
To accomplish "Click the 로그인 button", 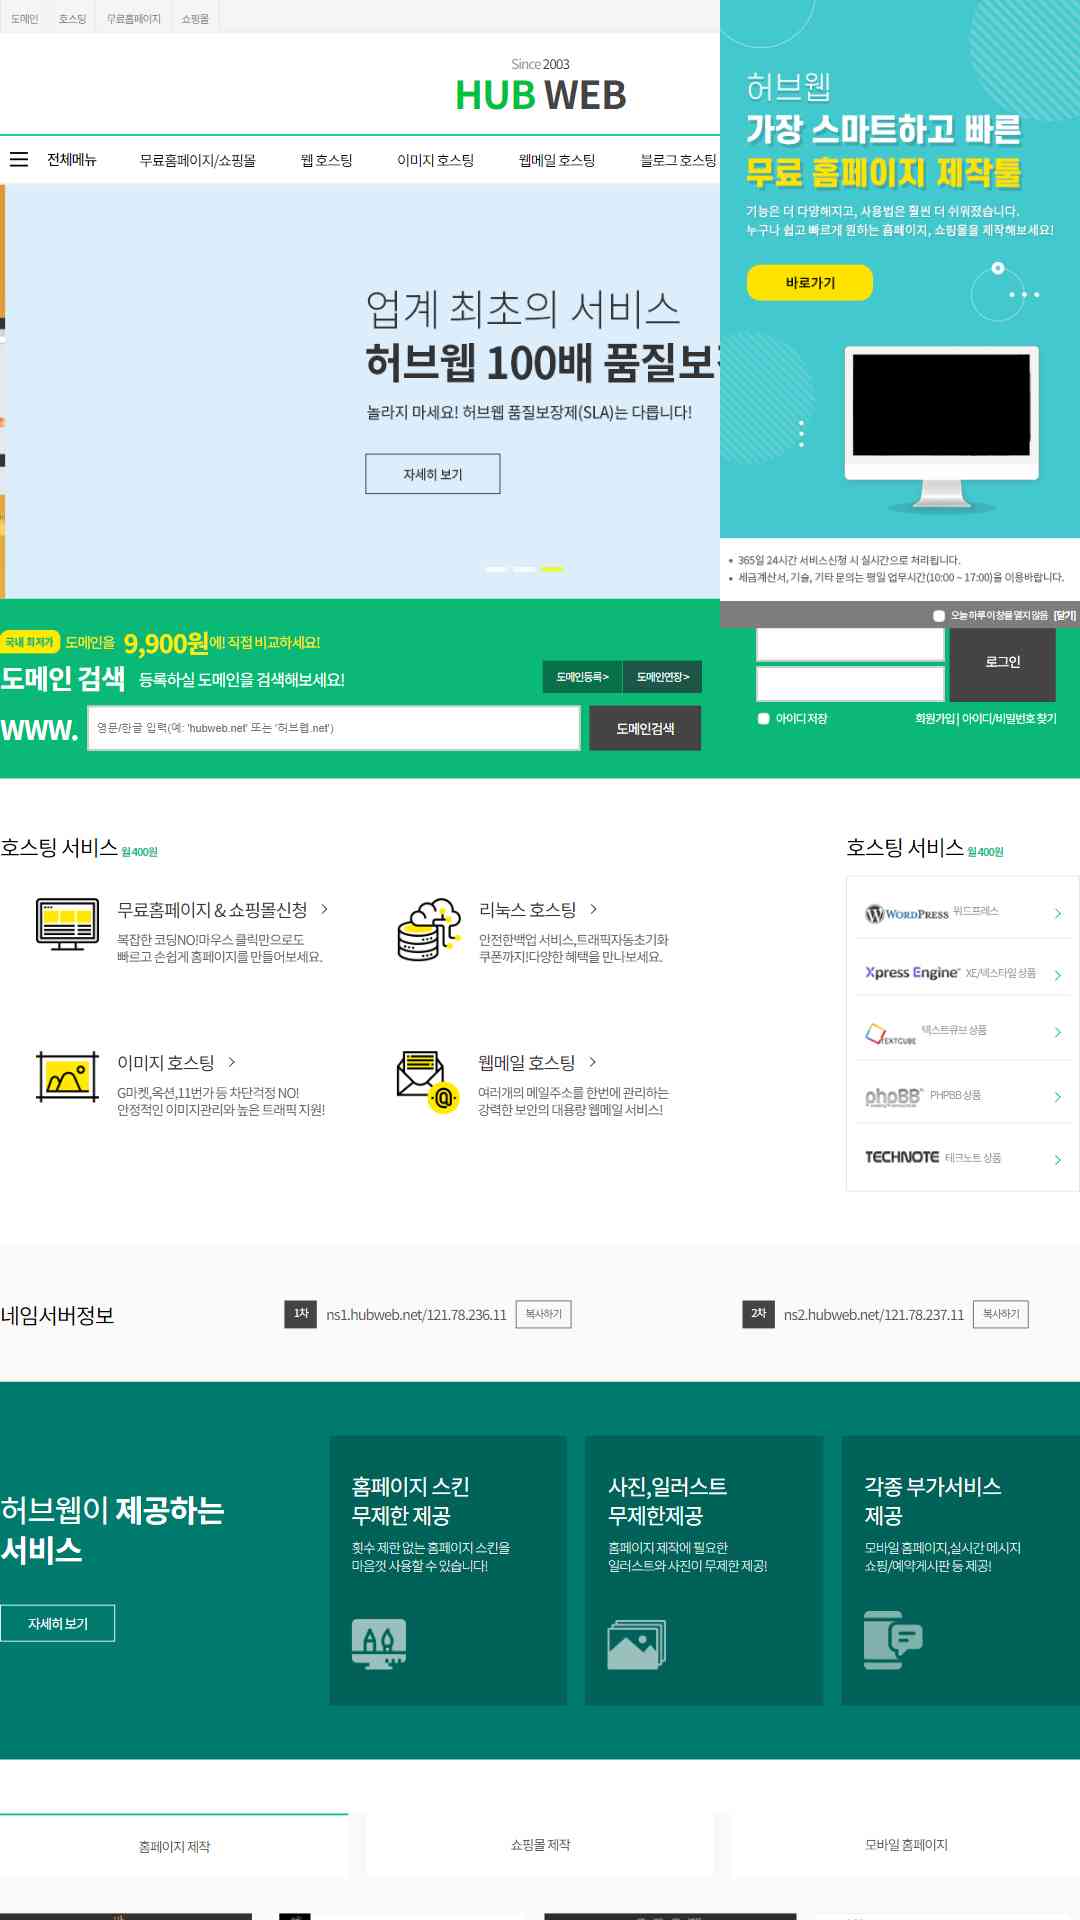I will (x=1003, y=662).
